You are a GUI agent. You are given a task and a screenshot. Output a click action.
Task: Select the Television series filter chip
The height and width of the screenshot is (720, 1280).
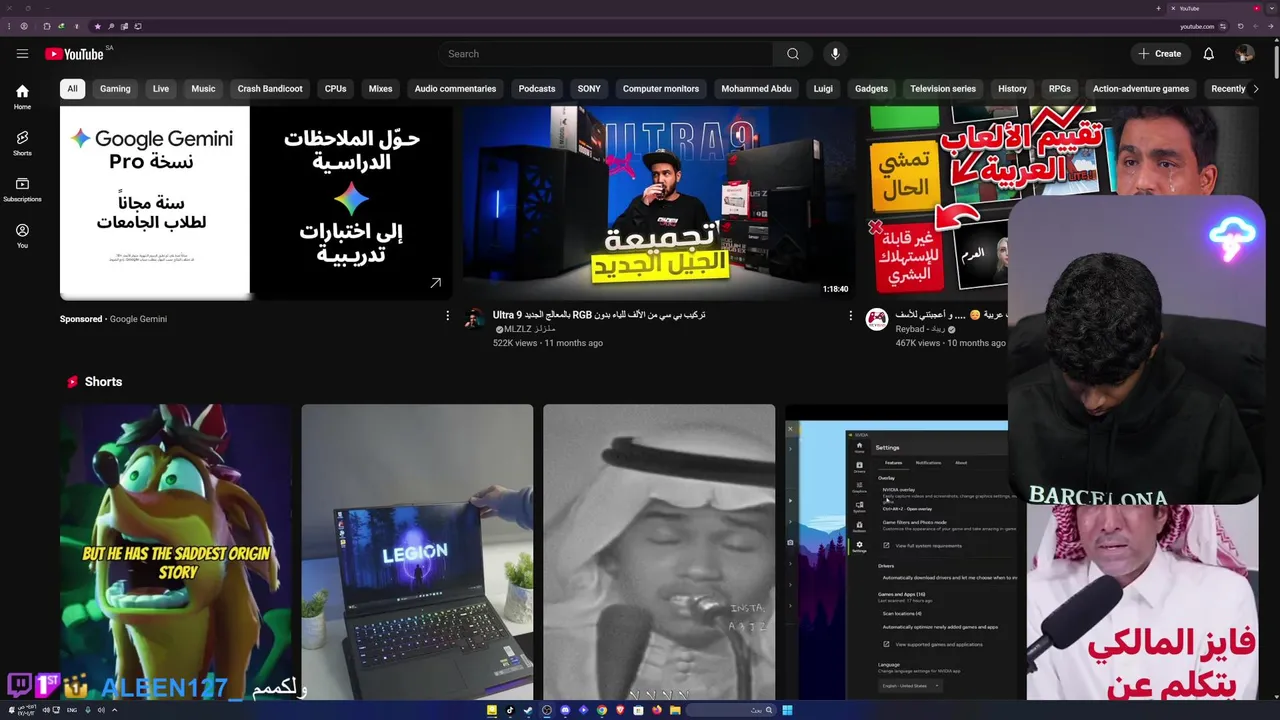(x=943, y=89)
